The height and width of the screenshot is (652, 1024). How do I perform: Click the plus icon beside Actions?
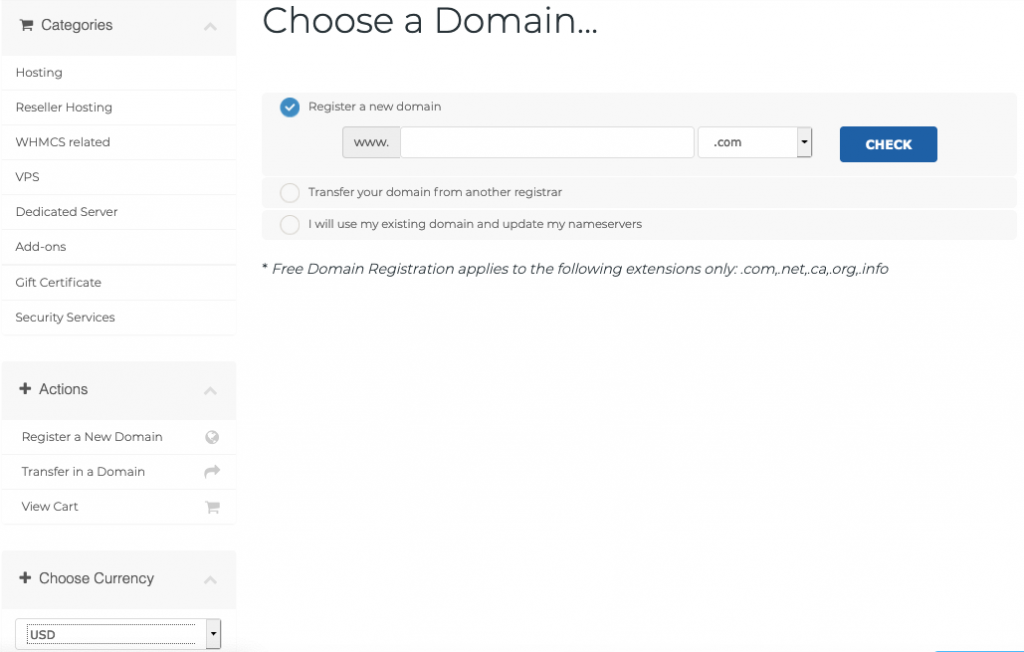coord(25,389)
